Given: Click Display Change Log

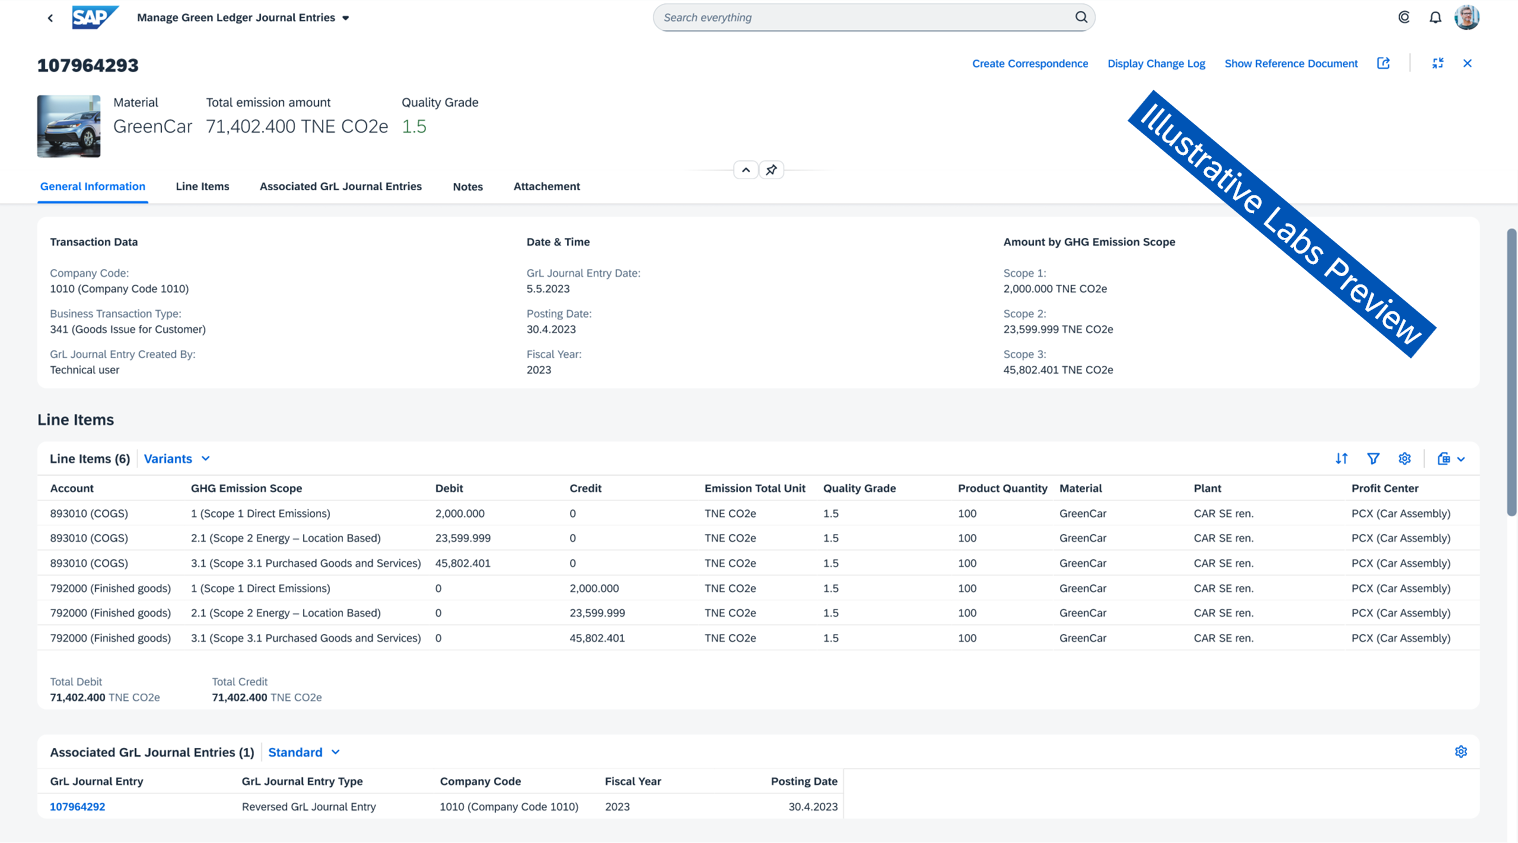Looking at the screenshot, I should (1156, 64).
